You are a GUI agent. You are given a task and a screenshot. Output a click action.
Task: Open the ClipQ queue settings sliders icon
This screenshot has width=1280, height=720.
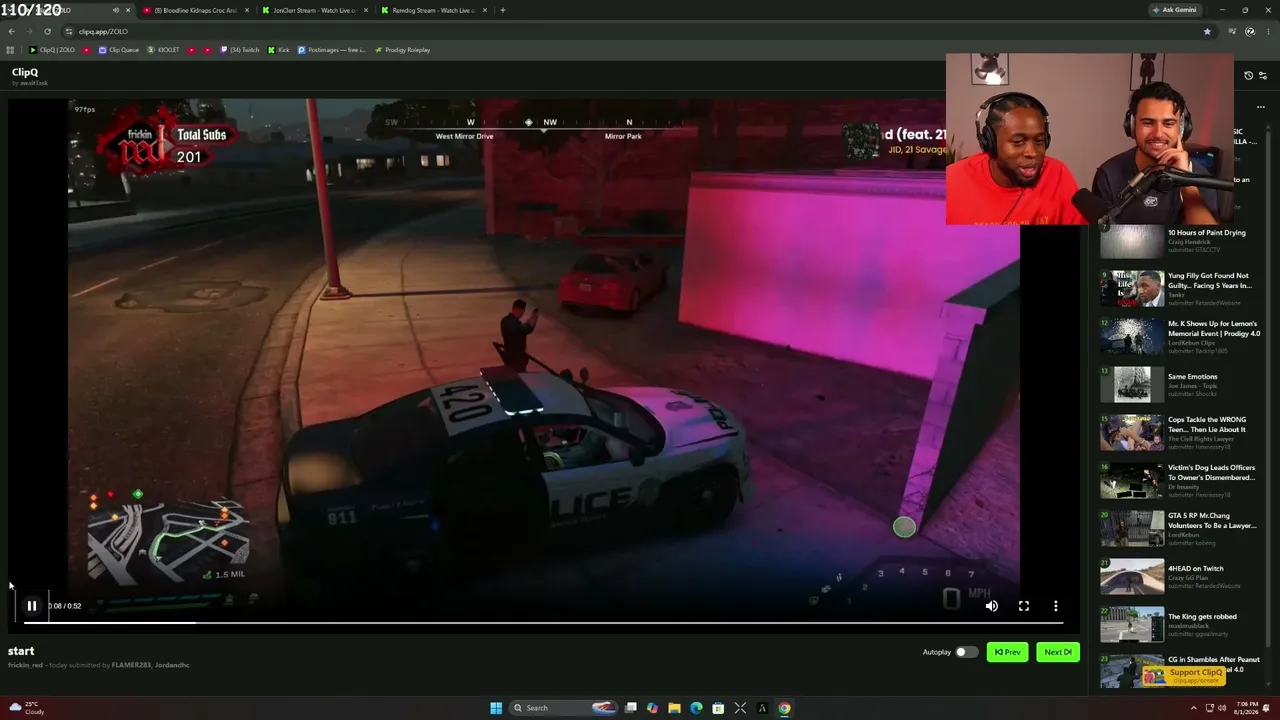point(1263,75)
